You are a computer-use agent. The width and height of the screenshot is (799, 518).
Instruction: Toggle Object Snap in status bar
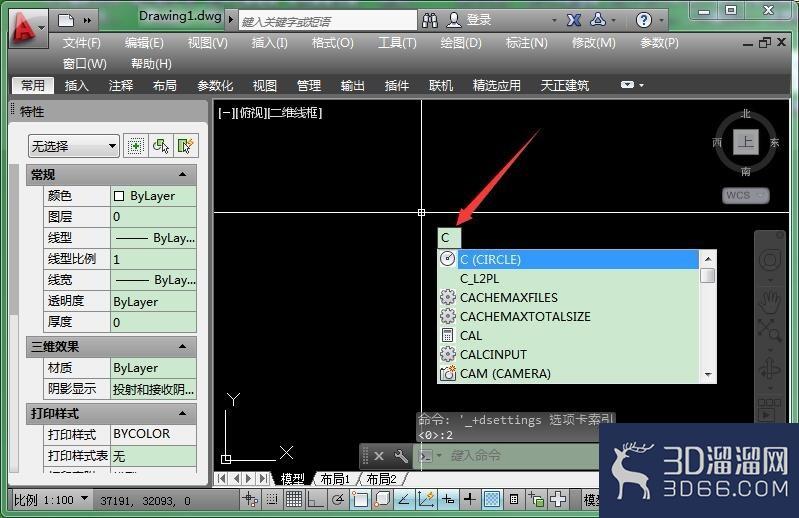tap(360, 499)
